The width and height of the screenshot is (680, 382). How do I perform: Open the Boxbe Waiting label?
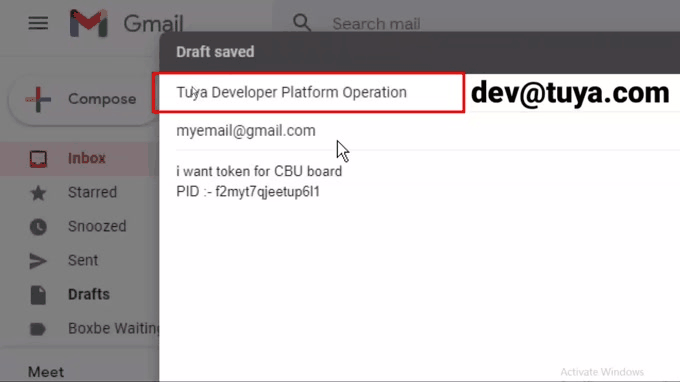click(114, 328)
